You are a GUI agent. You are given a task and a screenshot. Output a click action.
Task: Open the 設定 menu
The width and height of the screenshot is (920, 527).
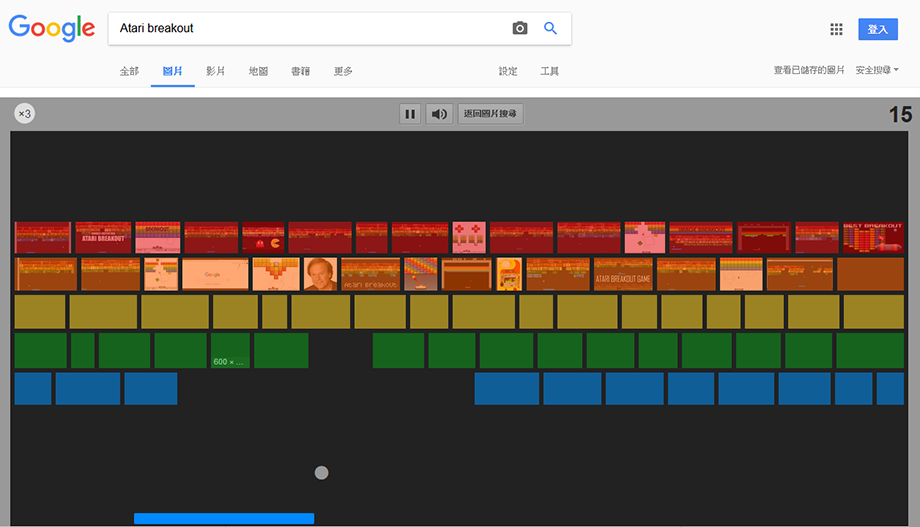pyautogui.click(x=508, y=71)
